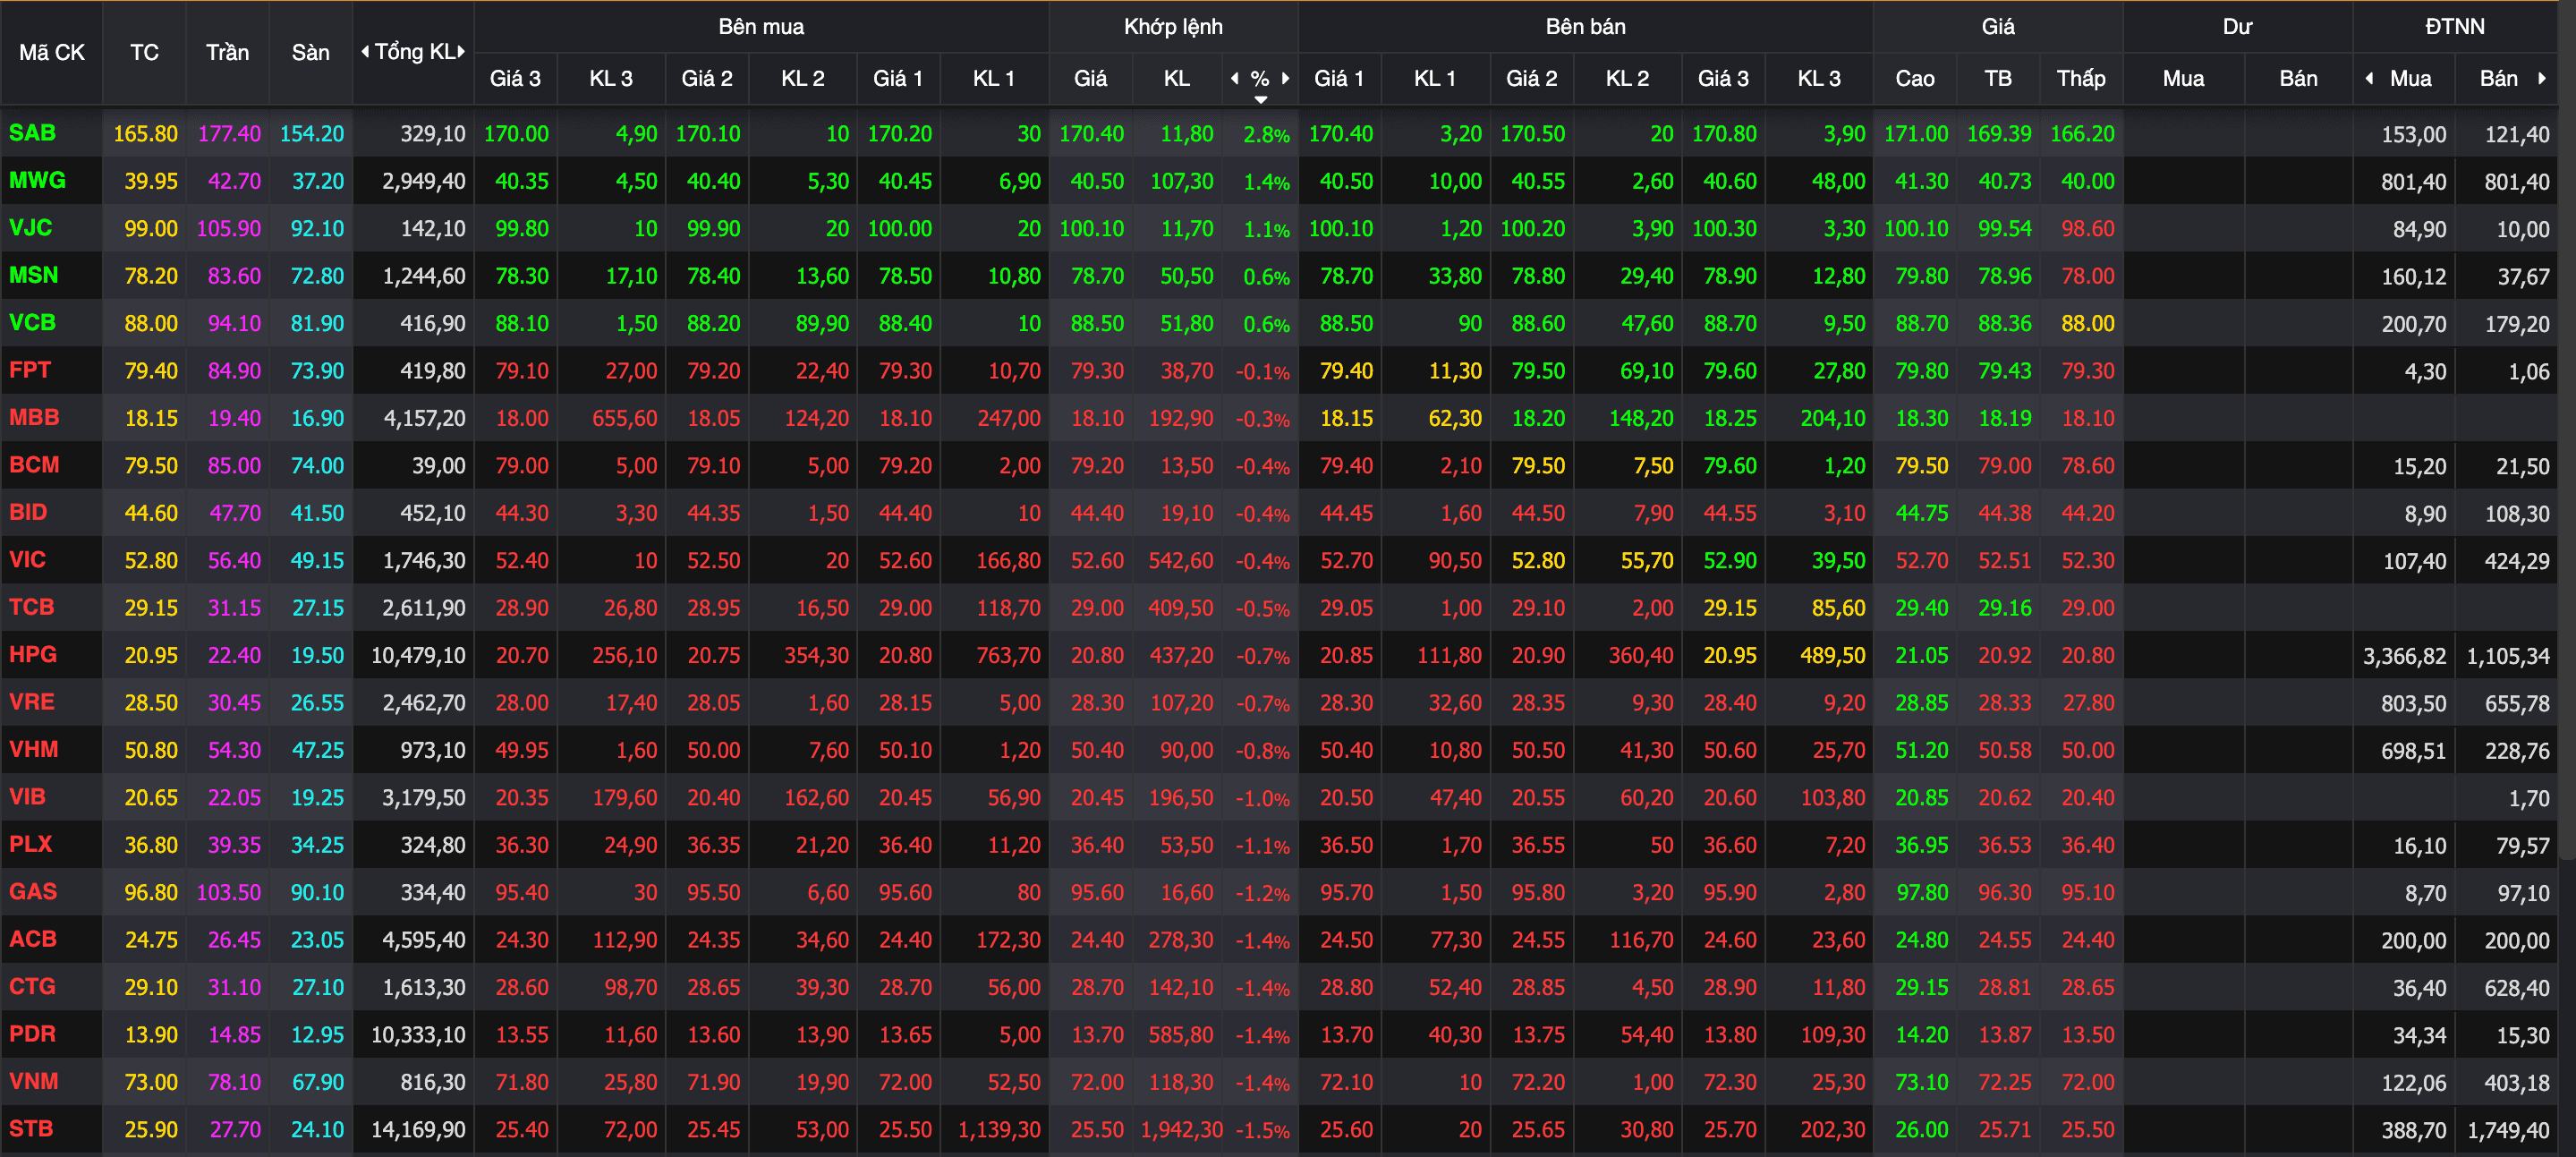The image size is (2576, 1157).
Task: Click VIC's matched volume 542,60
Action: pyautogui.click(x=1180, y=560)
